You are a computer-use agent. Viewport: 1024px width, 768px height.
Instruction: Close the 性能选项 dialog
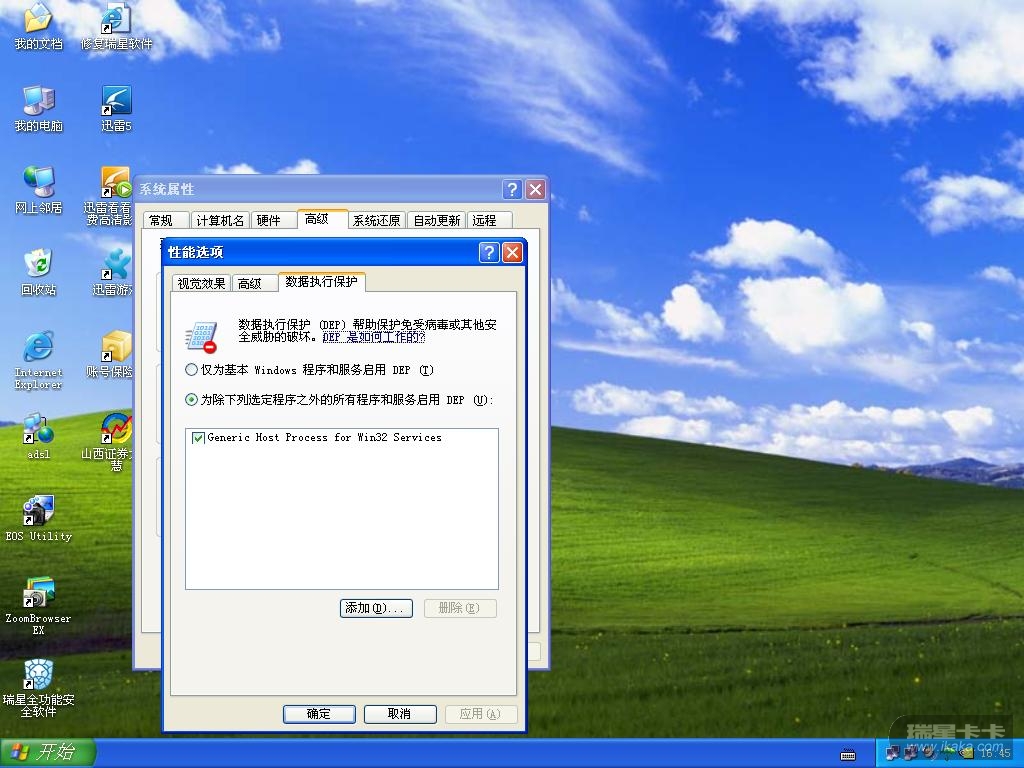[x=513, y=252]
